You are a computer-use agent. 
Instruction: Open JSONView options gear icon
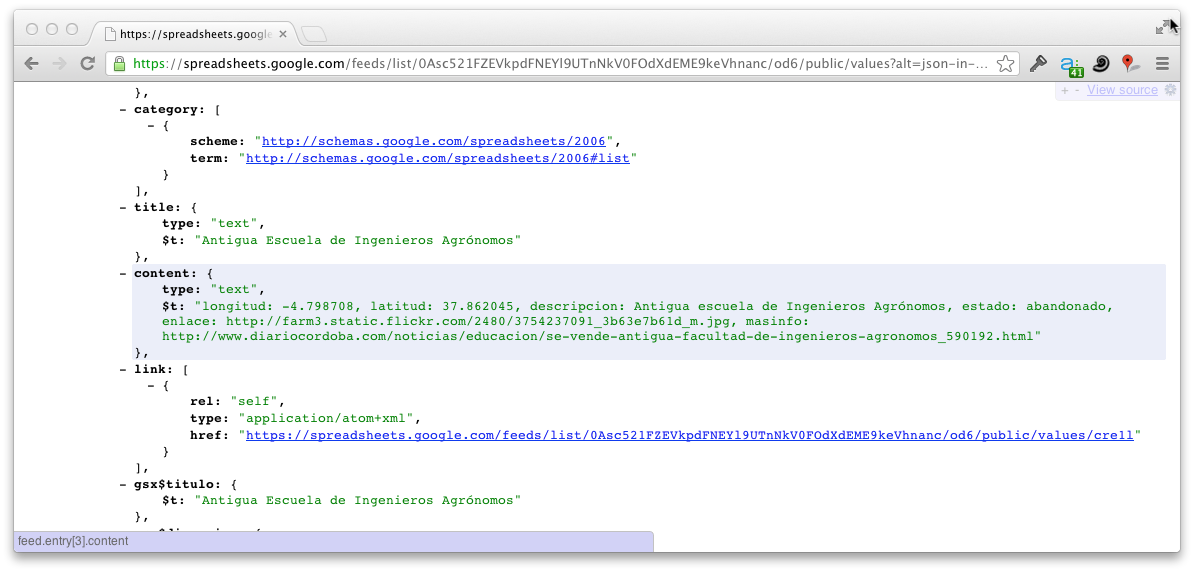(1170, 90)
